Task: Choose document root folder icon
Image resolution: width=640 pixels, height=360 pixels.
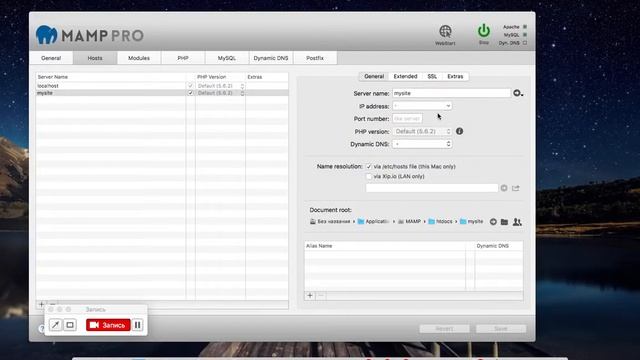Action: pyautogui.click(x=504, y=222)
